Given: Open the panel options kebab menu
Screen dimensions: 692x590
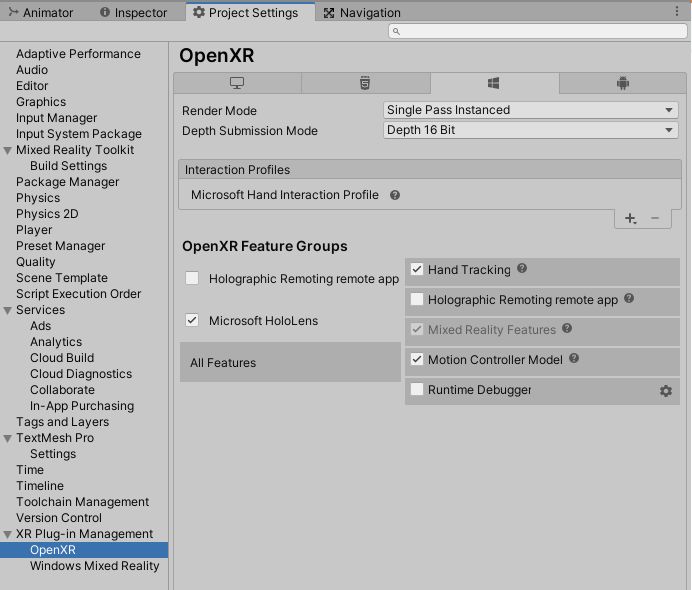Looking at the screenshot, I should (x=677, y=11).
